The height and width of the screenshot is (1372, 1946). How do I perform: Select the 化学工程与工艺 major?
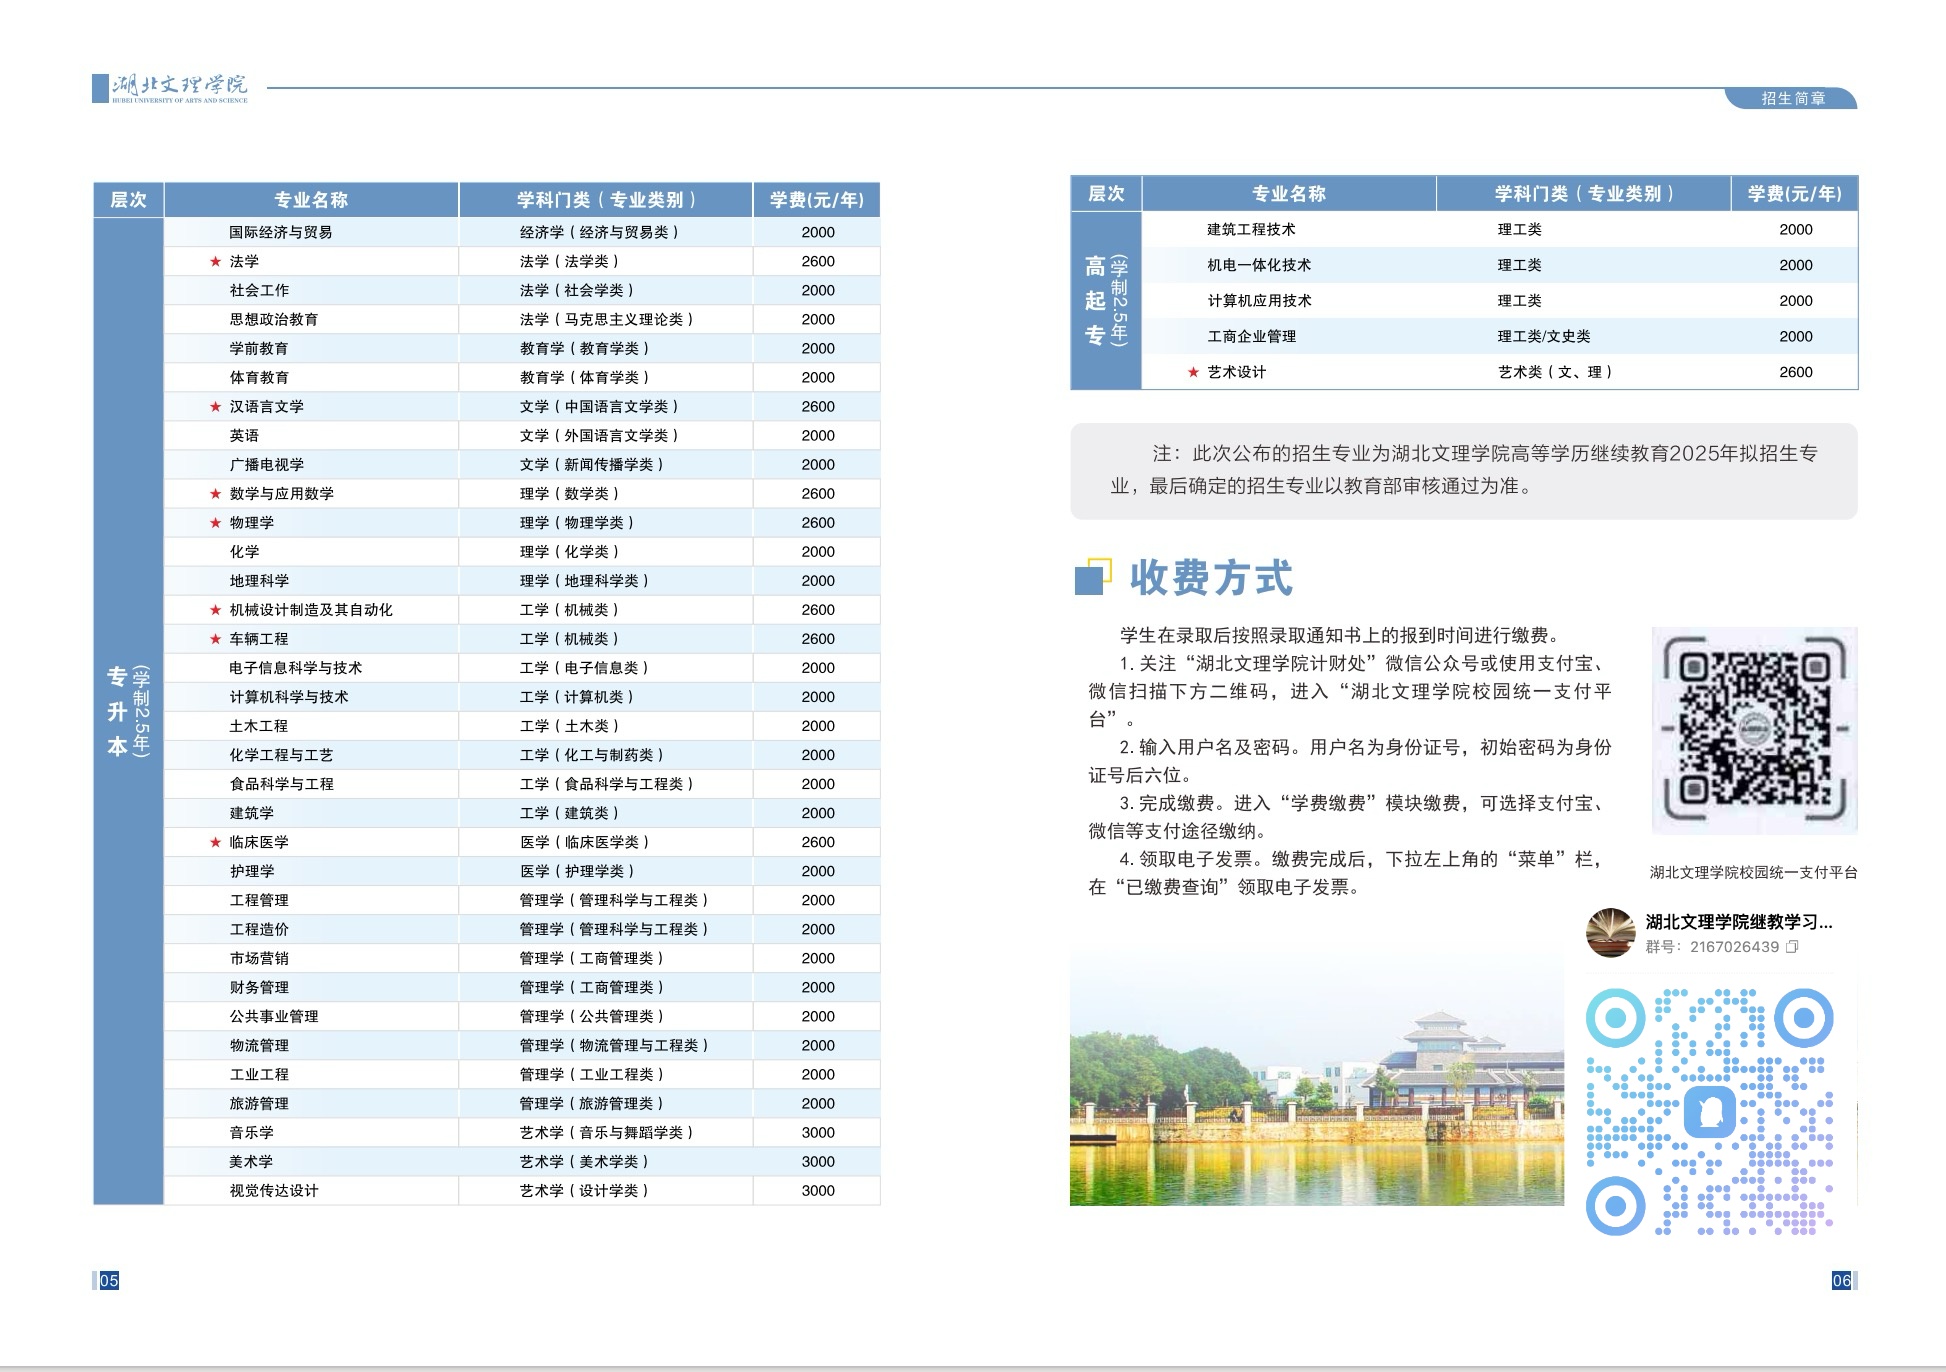click(x=281, y=754)
